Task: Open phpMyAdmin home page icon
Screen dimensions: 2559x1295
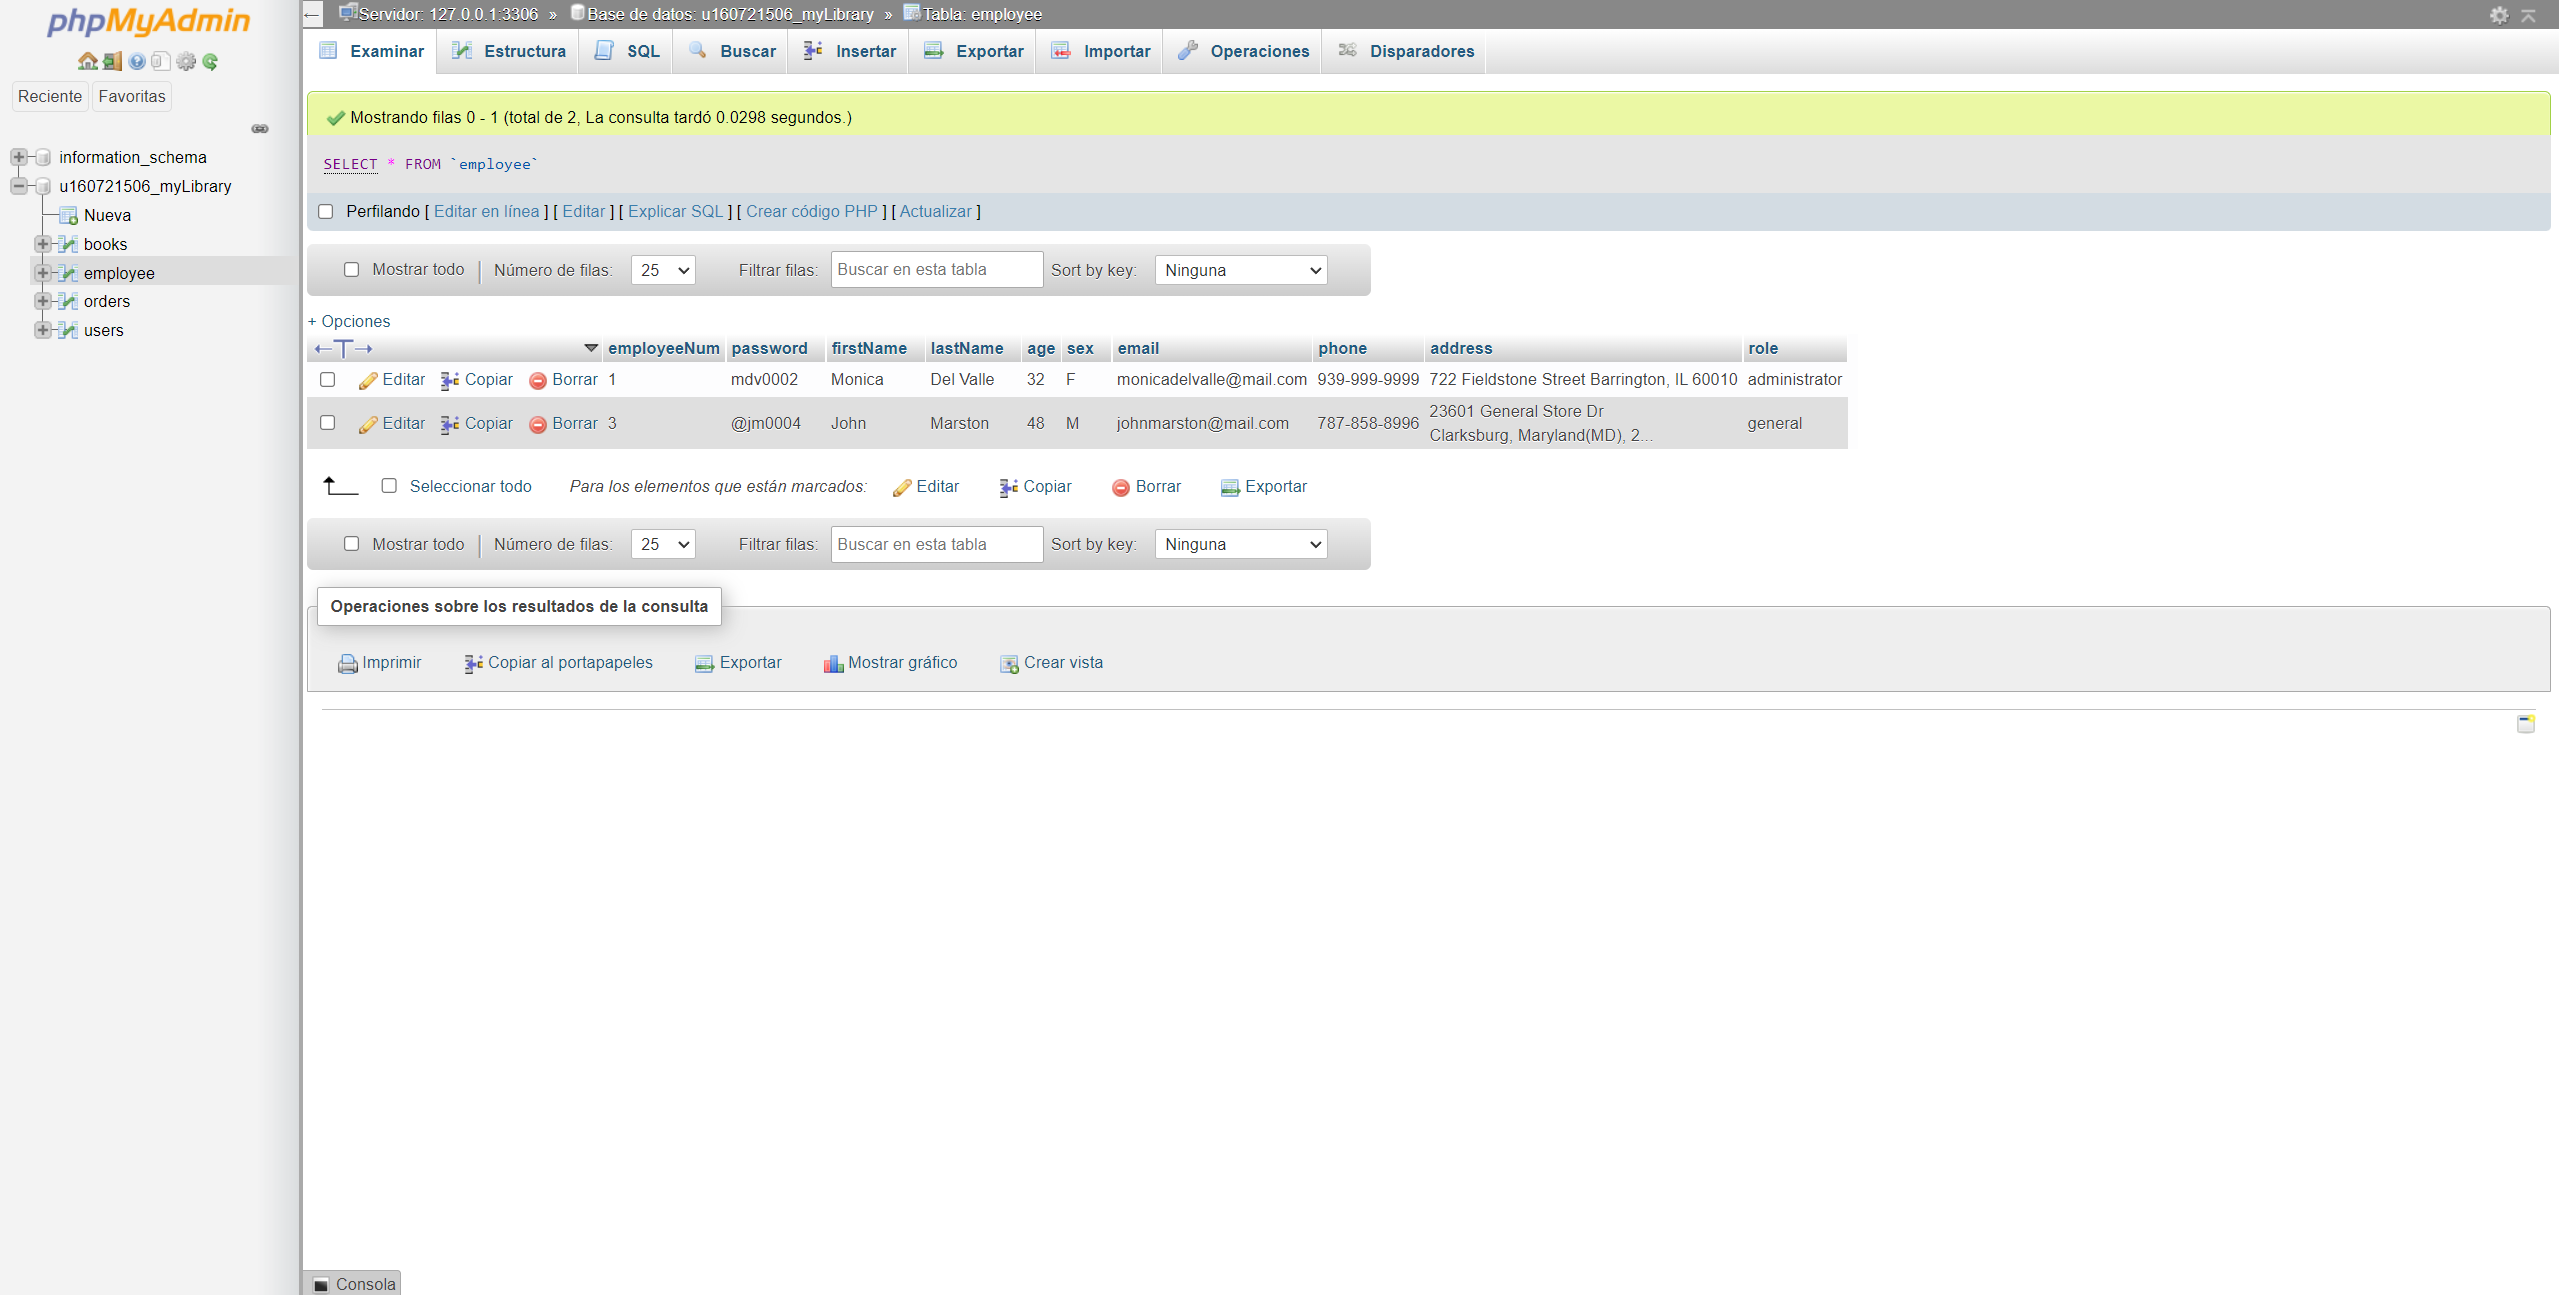Action: 87,61
